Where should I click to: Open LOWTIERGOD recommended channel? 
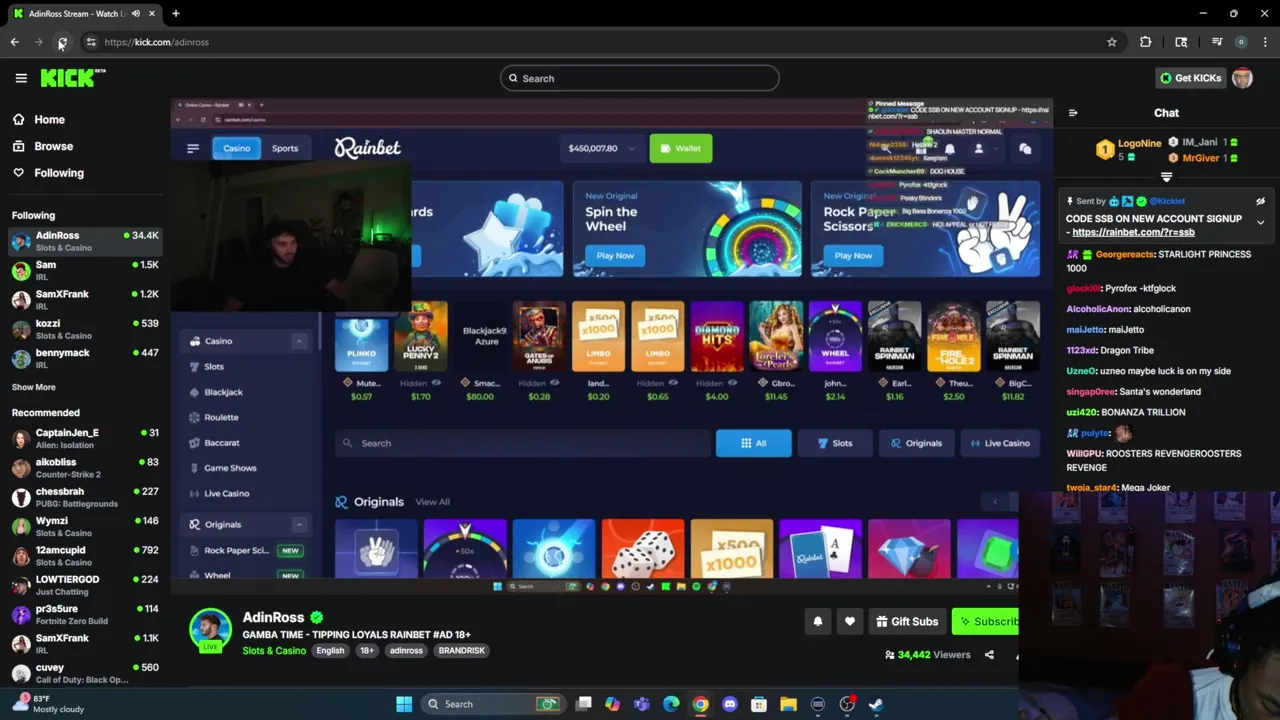tap(84, 585)
